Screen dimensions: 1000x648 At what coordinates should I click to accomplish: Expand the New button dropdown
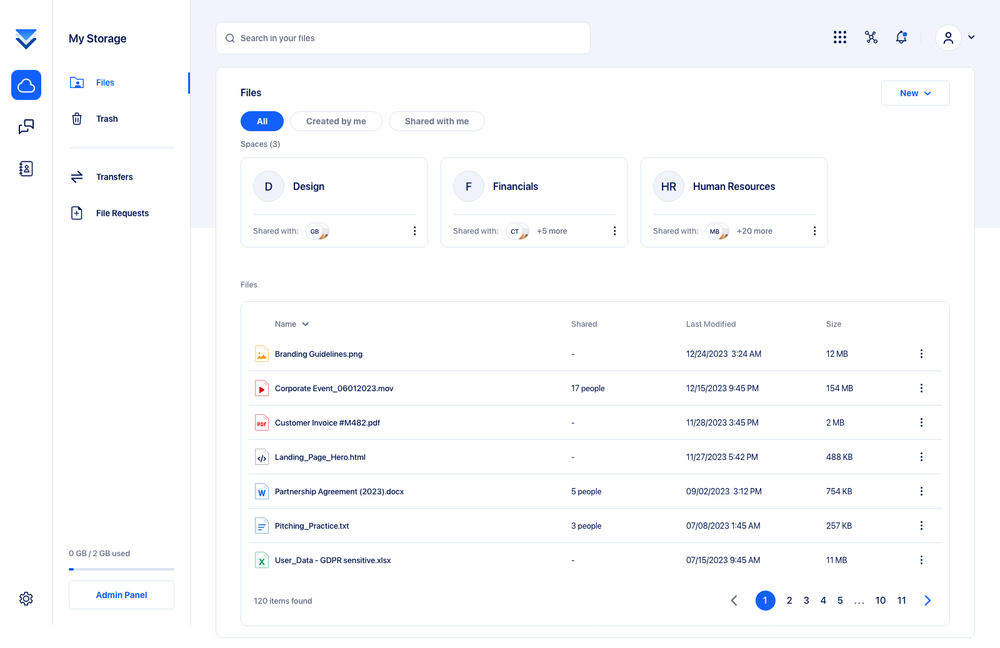pyautogui.click(x=915, y=92)
